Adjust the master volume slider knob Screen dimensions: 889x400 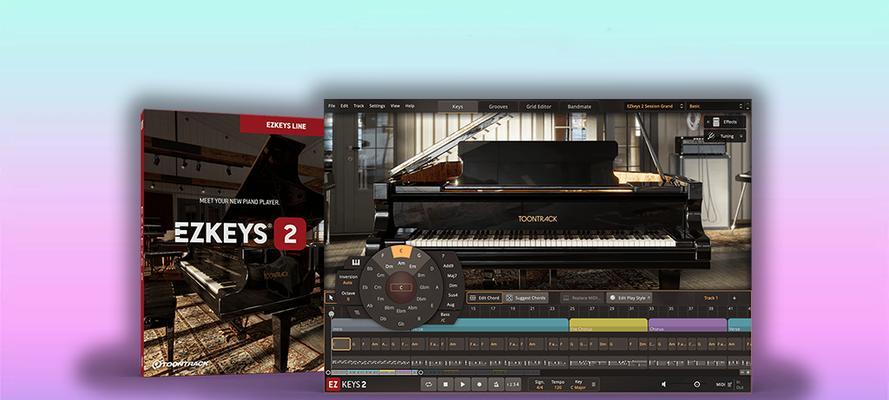point(697,384)
